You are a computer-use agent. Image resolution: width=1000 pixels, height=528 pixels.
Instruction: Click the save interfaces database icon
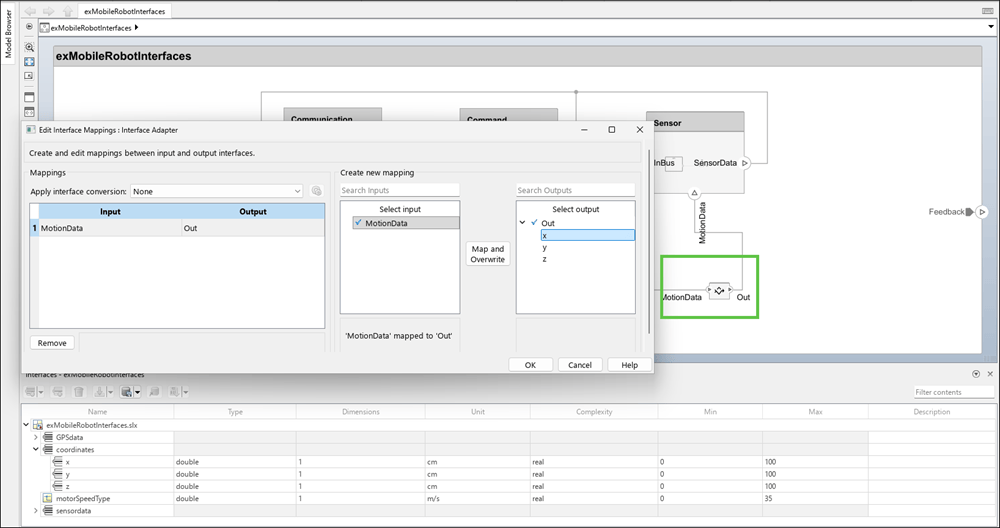[x=126, y=392]
